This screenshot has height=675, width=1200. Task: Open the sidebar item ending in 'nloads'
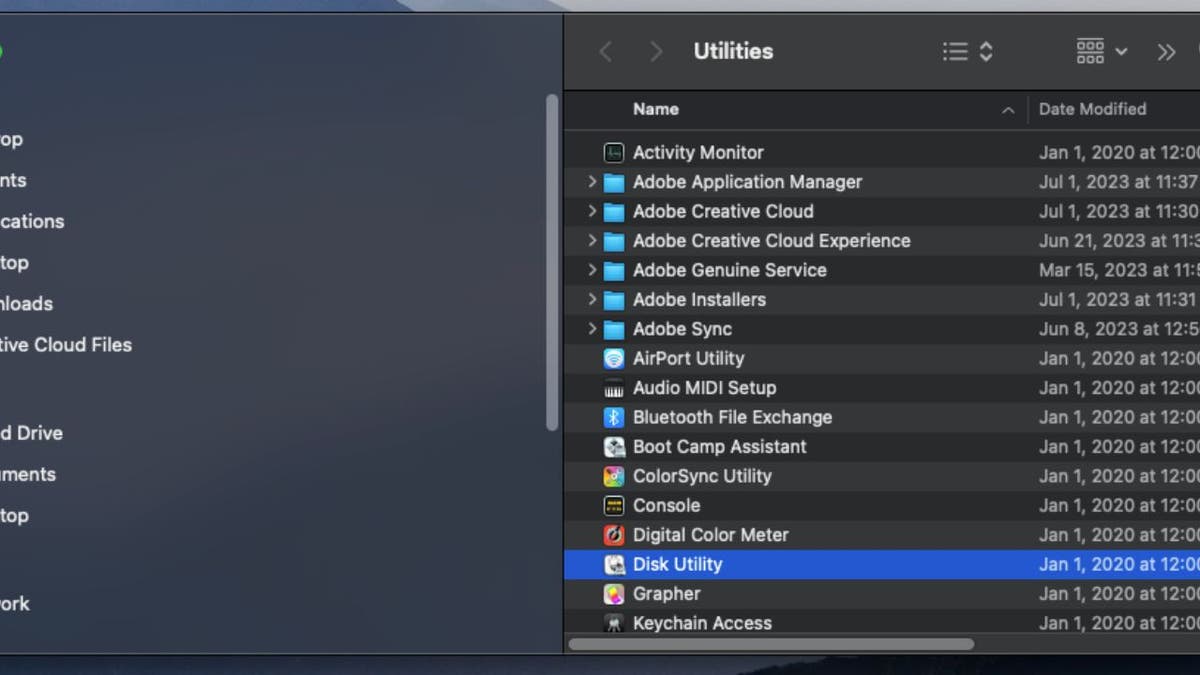(x=26, y=304)
